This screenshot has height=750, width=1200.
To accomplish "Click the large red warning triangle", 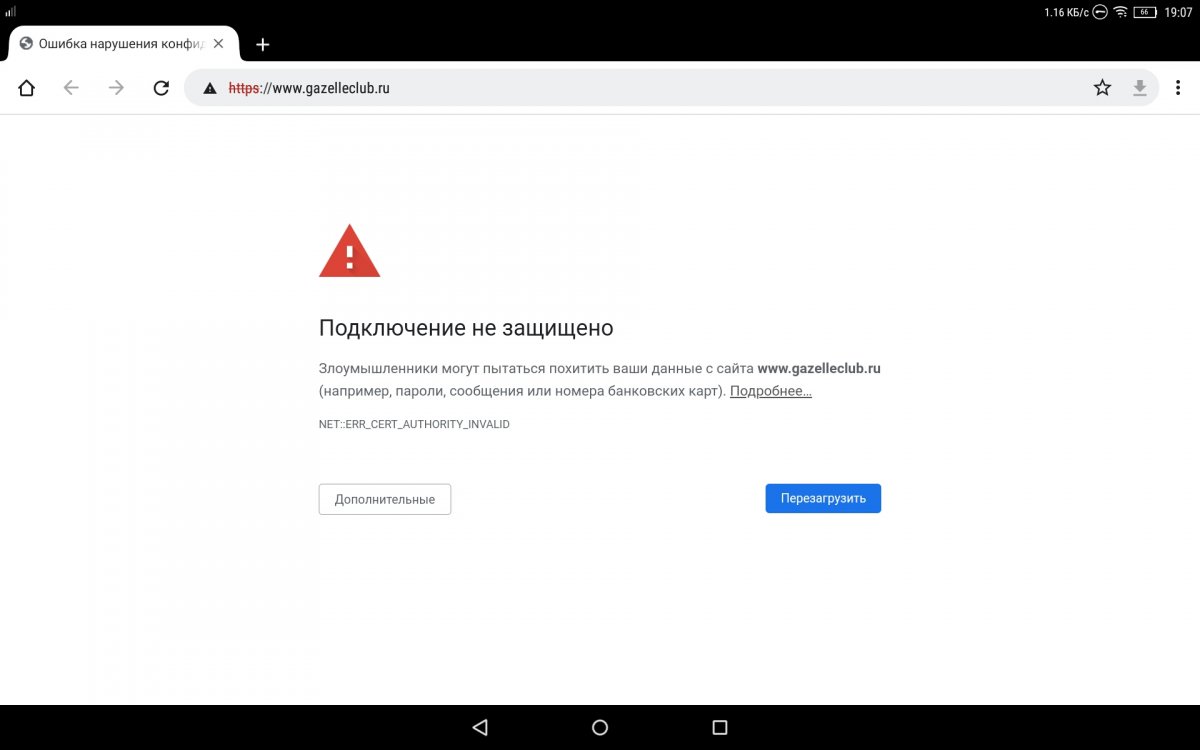I will coord(349,251).
